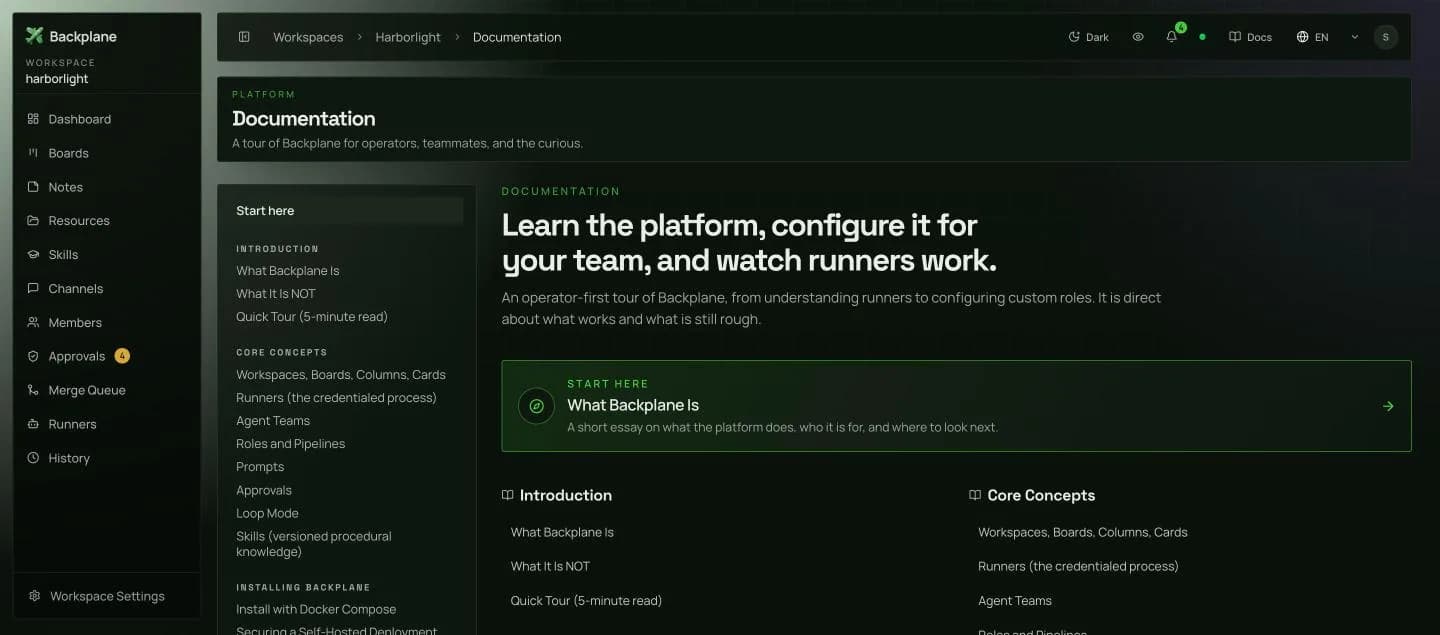Open Install with Docker Compose doc

pos(316,610)
